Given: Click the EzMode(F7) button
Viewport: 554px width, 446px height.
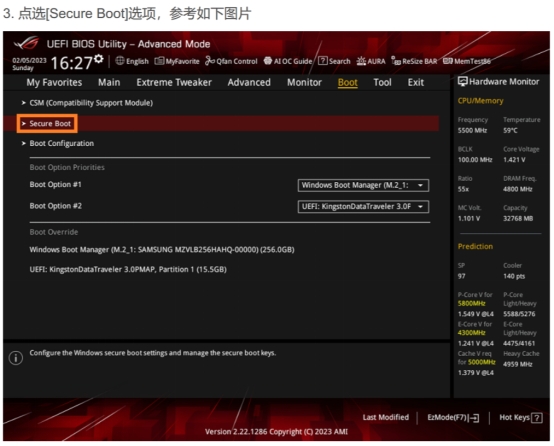Looking at the screenshot, I should click(453, 417).
